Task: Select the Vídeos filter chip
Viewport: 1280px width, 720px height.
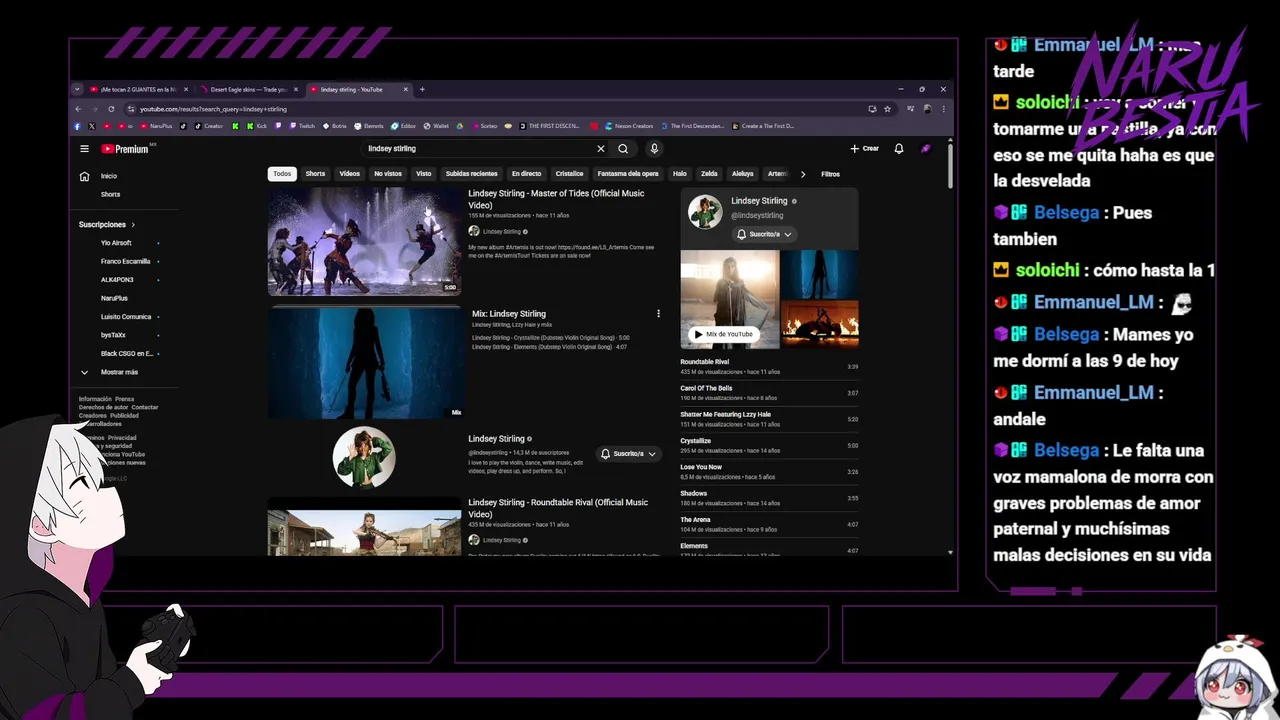Action: pyautogui.click(x=349, y=174)
